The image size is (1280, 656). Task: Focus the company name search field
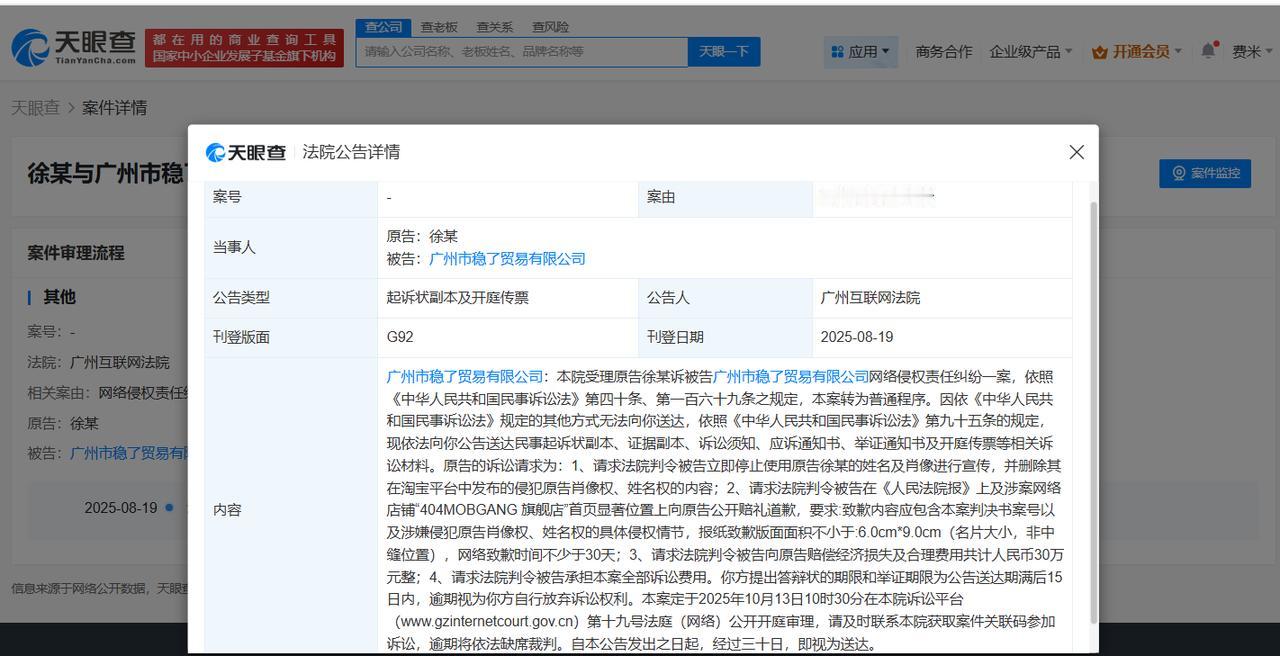[x=522, y=51]
